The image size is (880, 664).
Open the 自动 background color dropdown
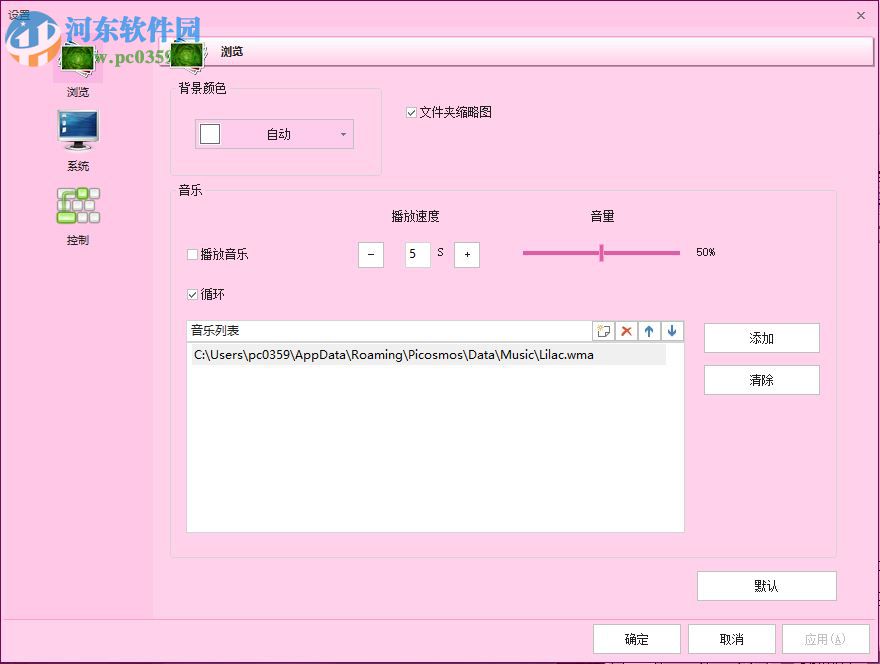[344, 133]
